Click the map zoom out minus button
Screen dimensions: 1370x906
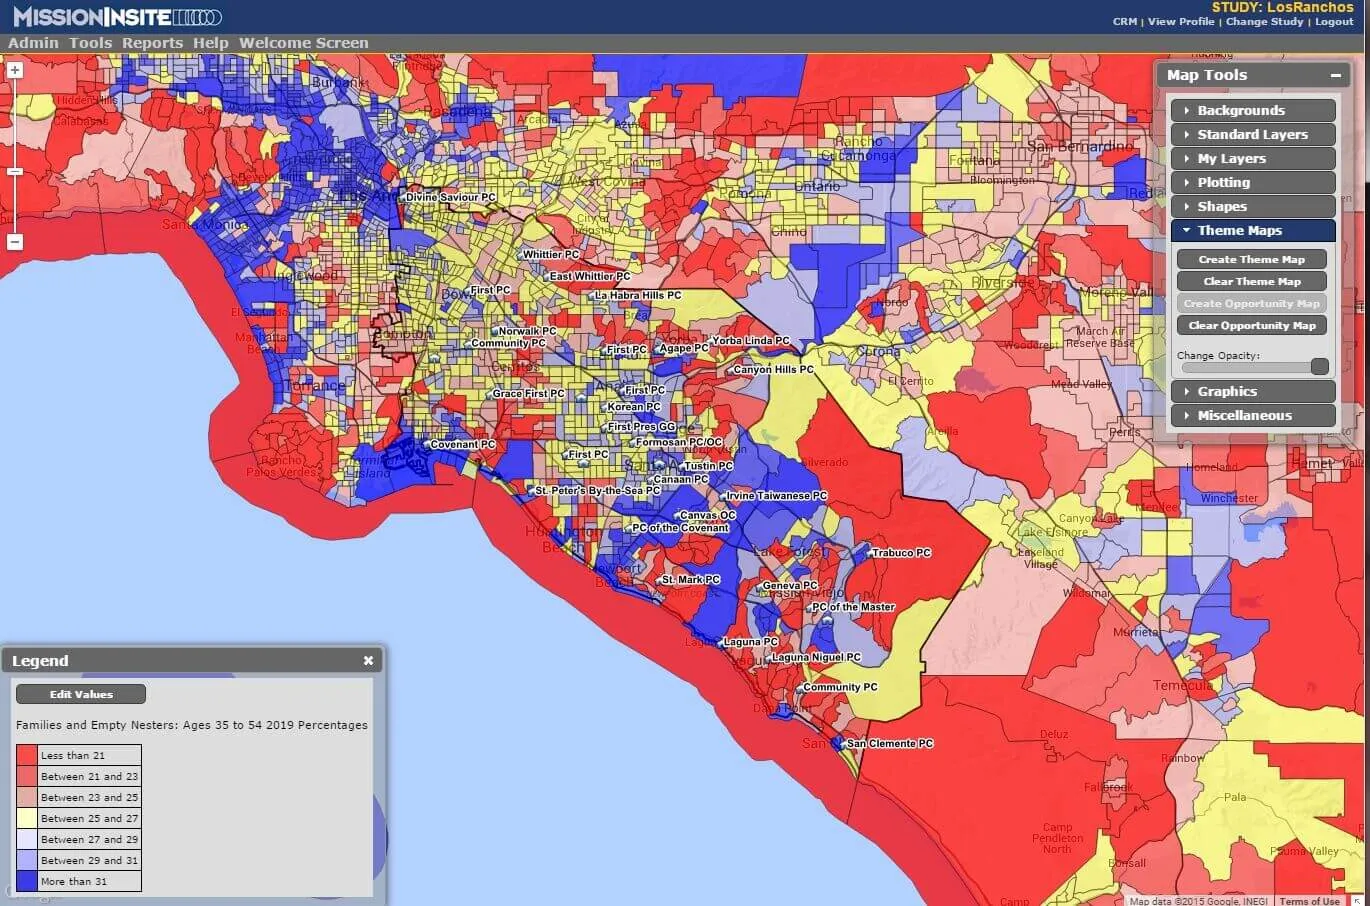(x=15, y=242)
